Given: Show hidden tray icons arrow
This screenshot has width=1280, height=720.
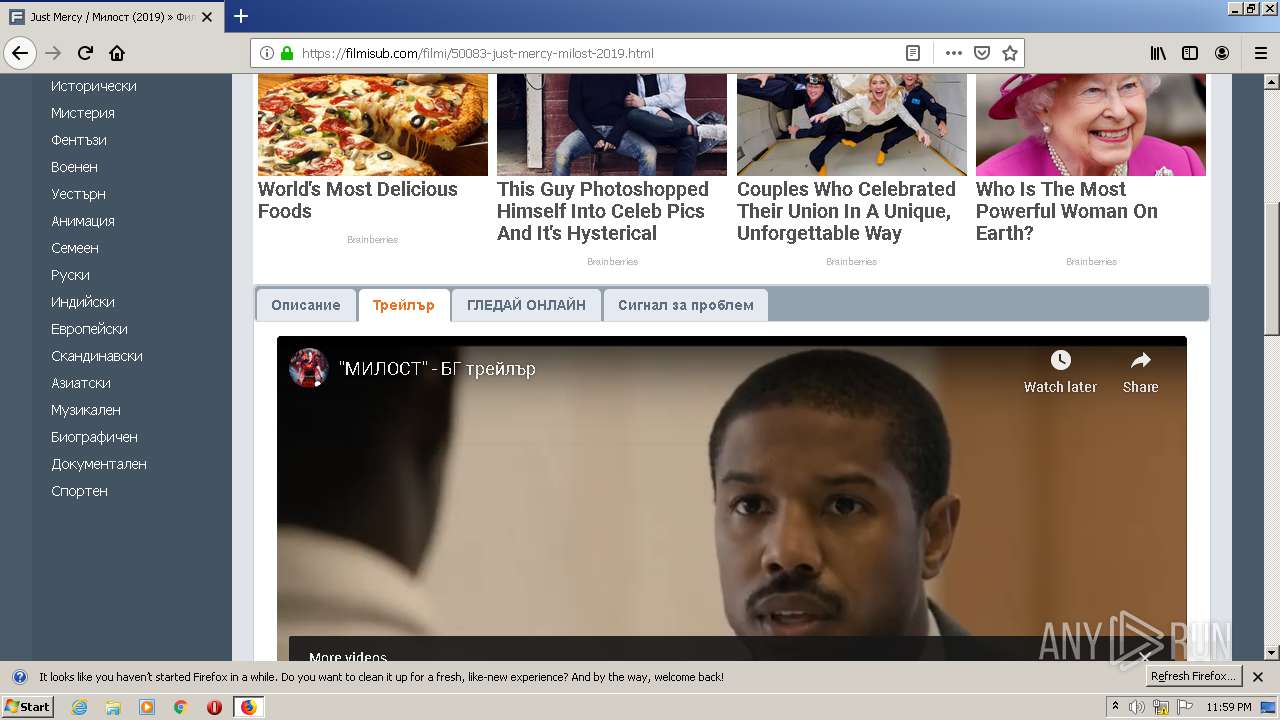Looking at the screenshot, I should click(x=1115, y=707).
